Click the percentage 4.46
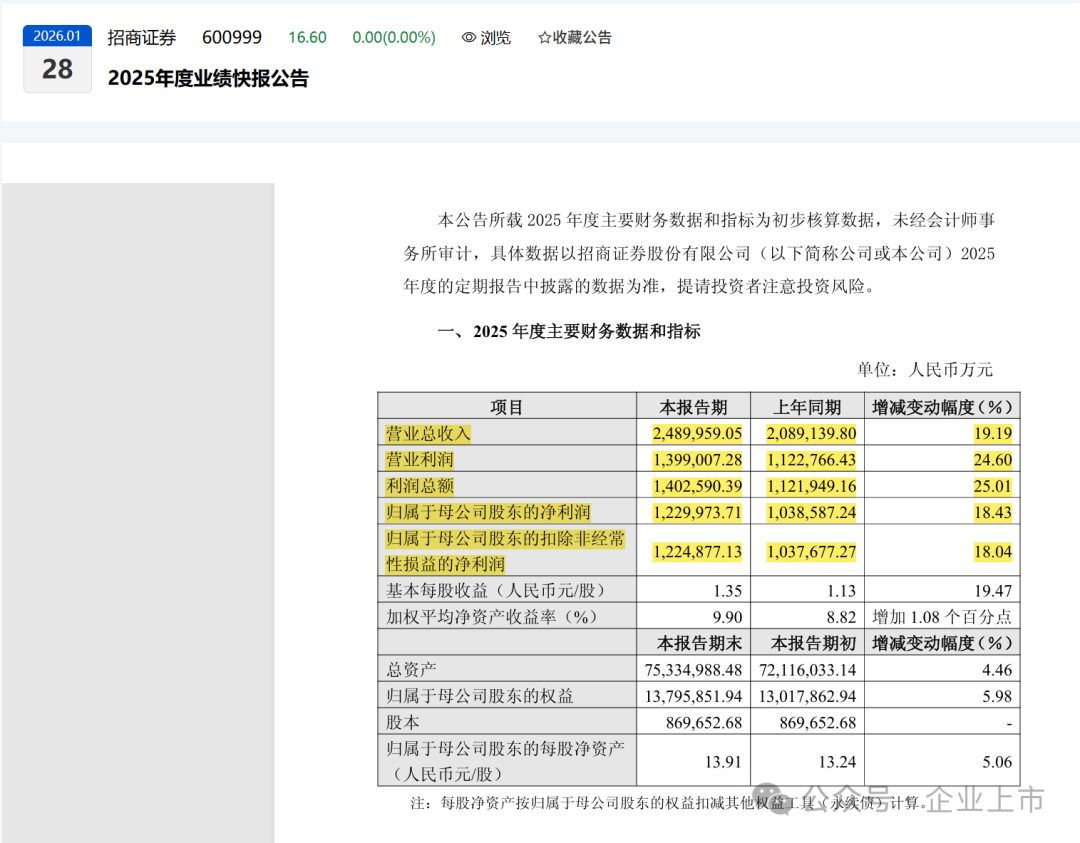This screenshot has height=843, width=1080. click(x=997, y=669)
